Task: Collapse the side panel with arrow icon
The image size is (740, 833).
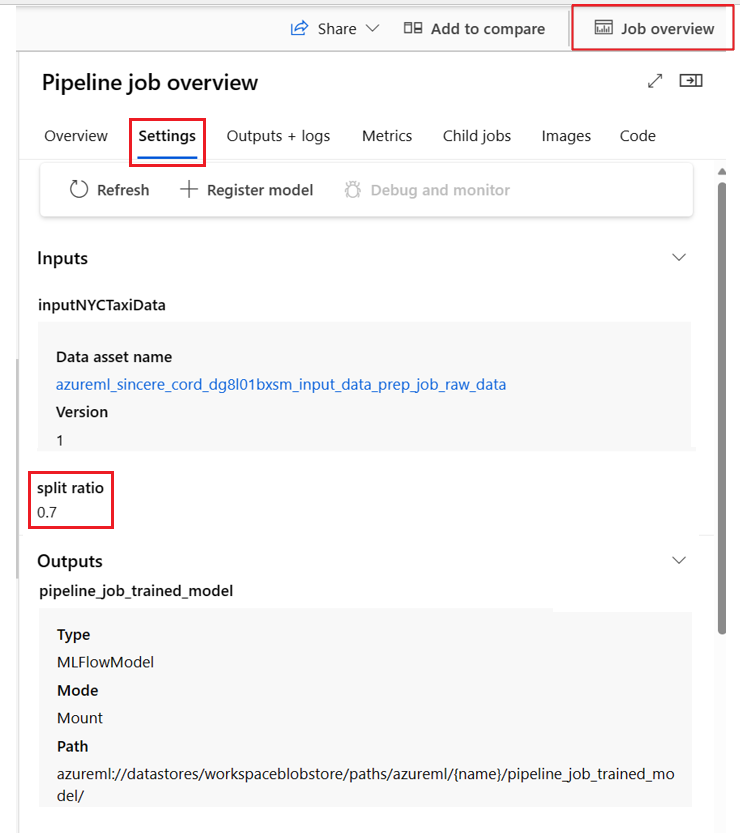Action: coord(691,81)
